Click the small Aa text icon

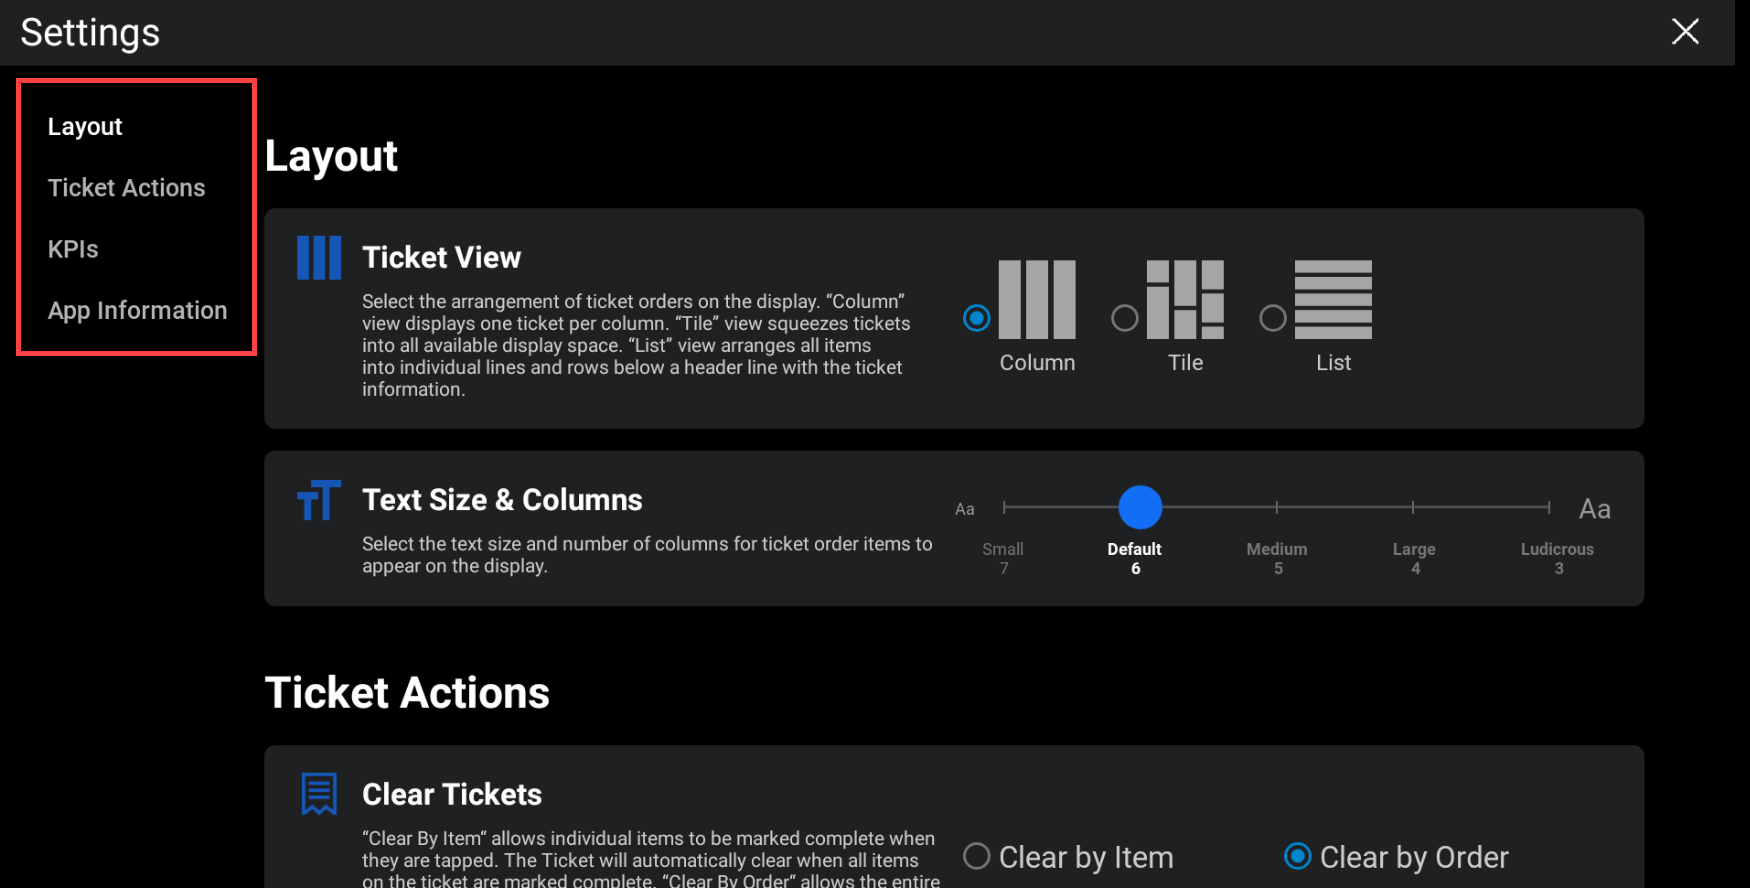pyautogui.click(x=964, y=509)
